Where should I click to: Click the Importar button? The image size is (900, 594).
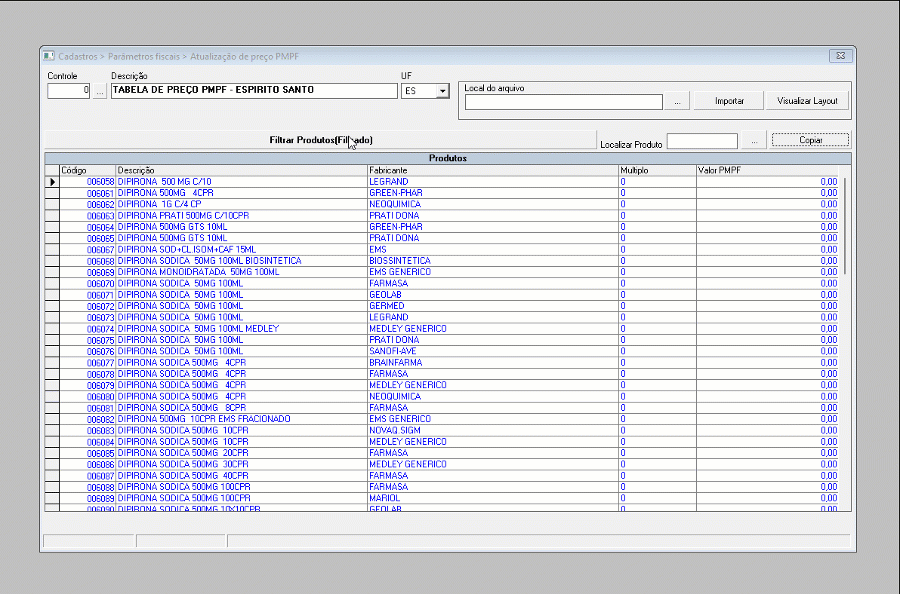tap(729, 101)
